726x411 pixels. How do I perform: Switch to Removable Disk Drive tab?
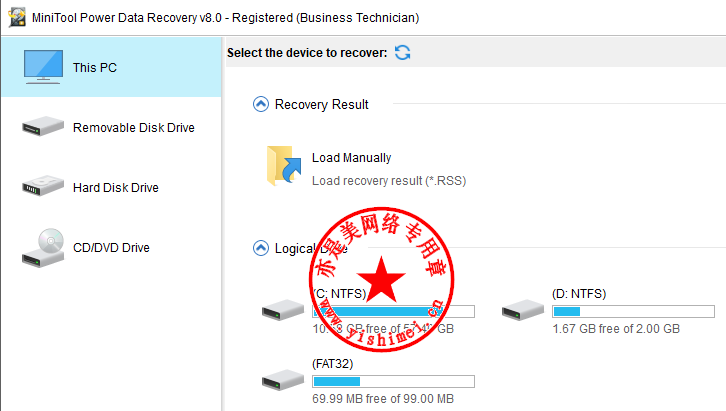111,127
